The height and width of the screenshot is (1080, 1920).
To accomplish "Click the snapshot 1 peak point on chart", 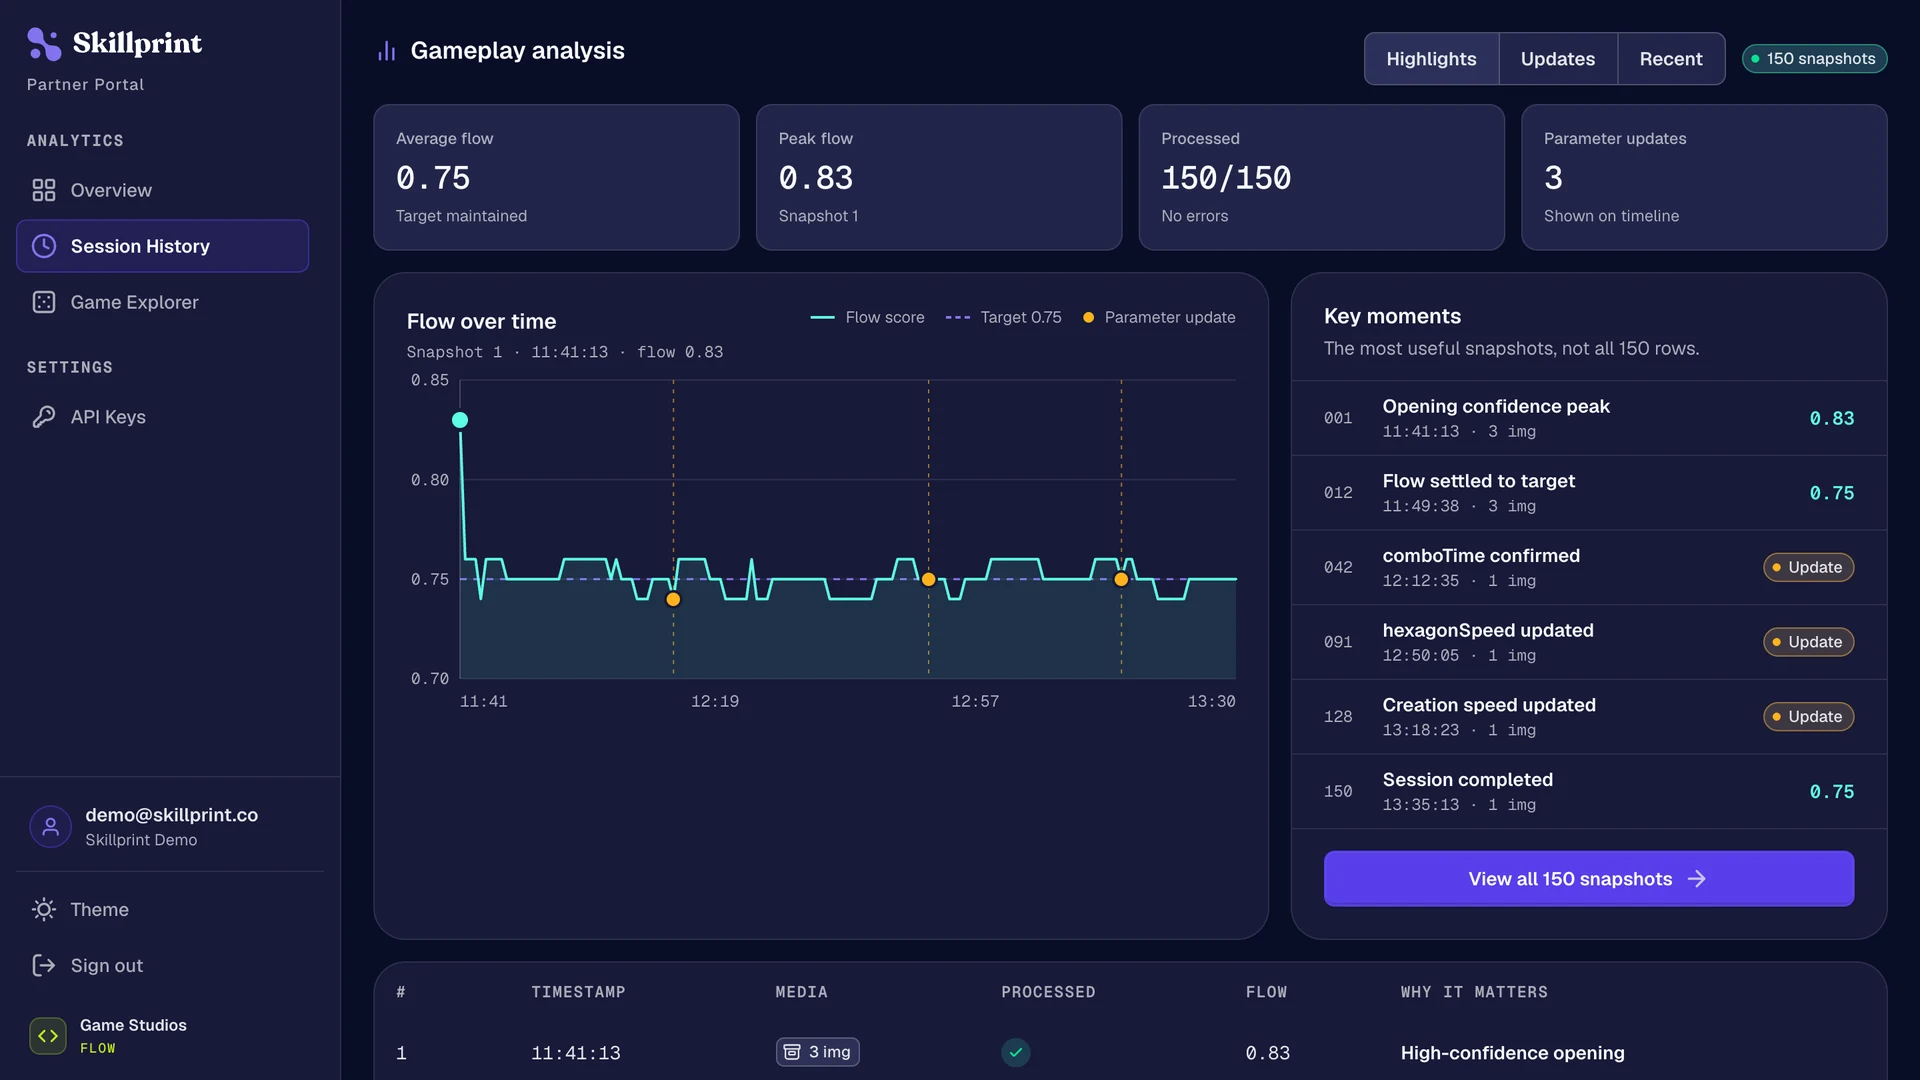I will click(460, 420).
